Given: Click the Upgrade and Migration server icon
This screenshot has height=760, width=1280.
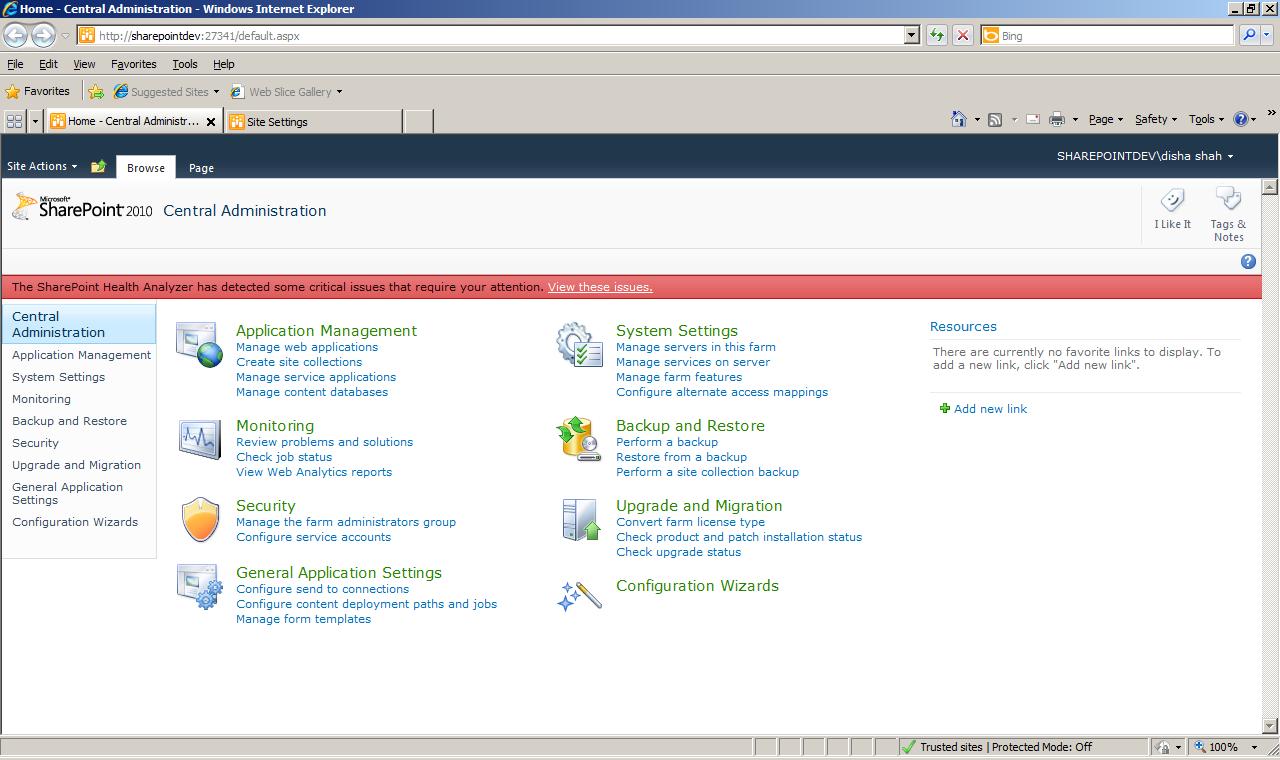Looking at the screenshot, I should pos(579,518).
